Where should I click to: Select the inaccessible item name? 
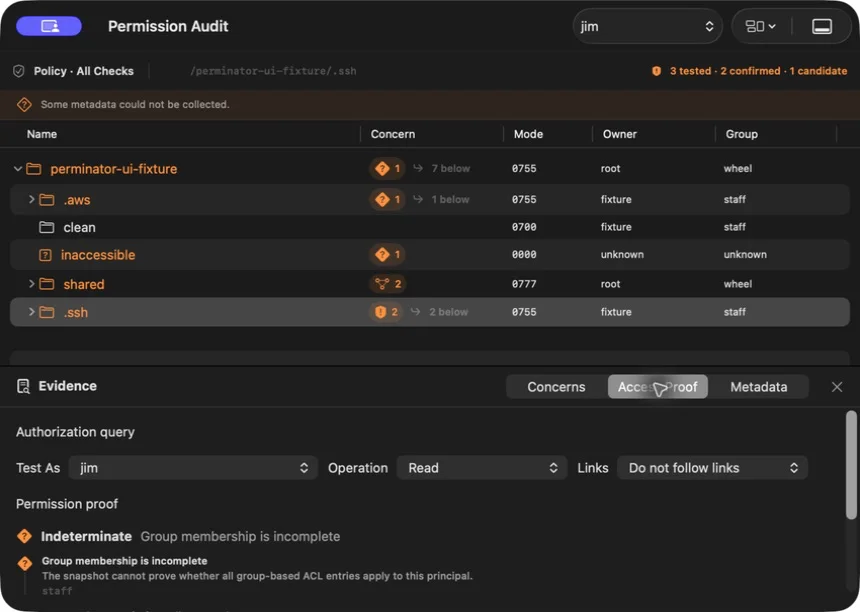tap(98, 255)
